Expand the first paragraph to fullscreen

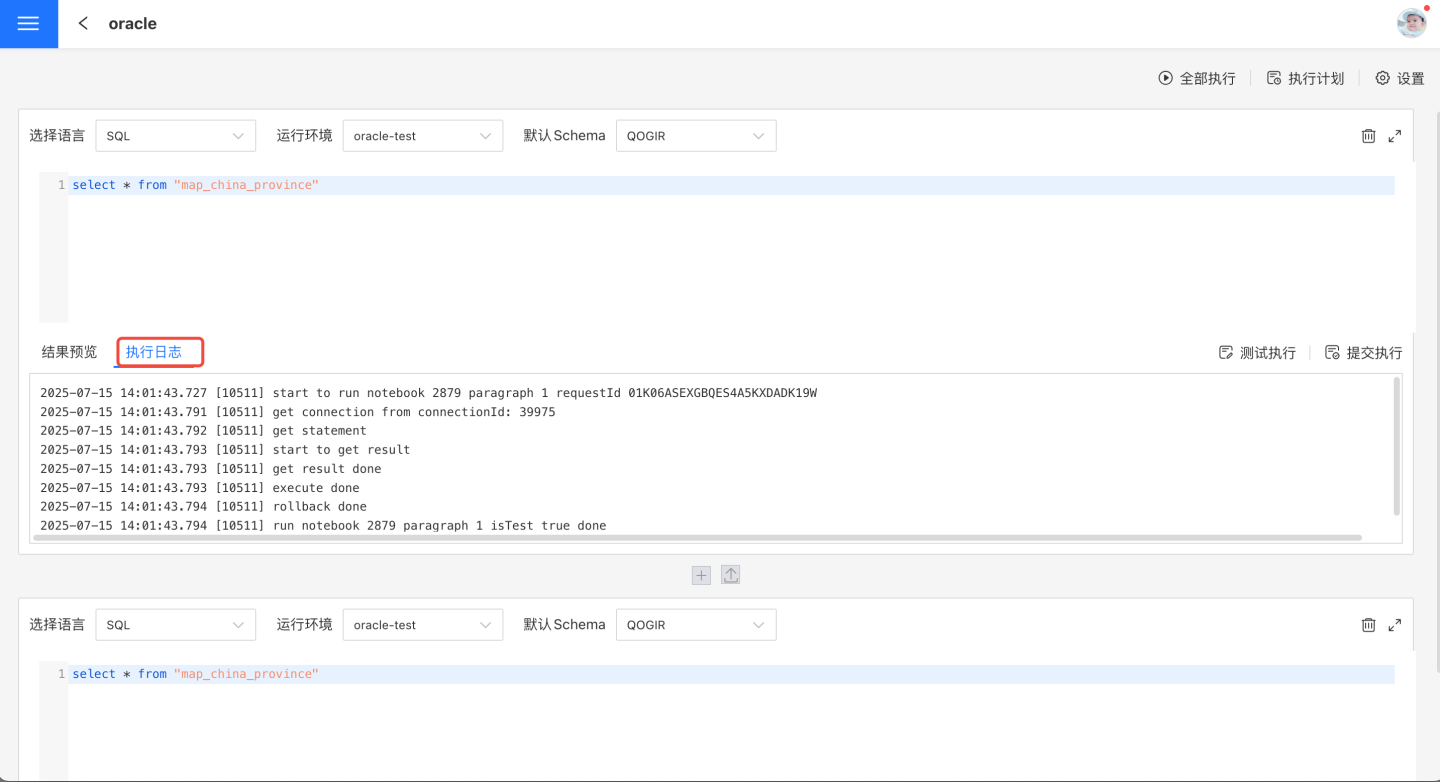1395,136
